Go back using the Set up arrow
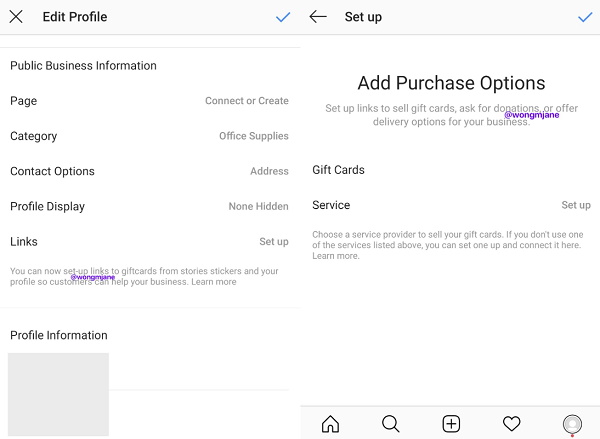Viewport: 600px width, 439px height. [x=318, y=16]
